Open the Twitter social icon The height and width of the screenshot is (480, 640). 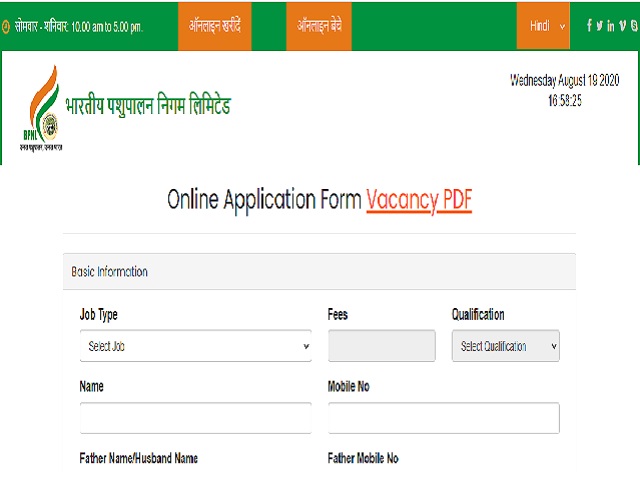pos(599,26)
